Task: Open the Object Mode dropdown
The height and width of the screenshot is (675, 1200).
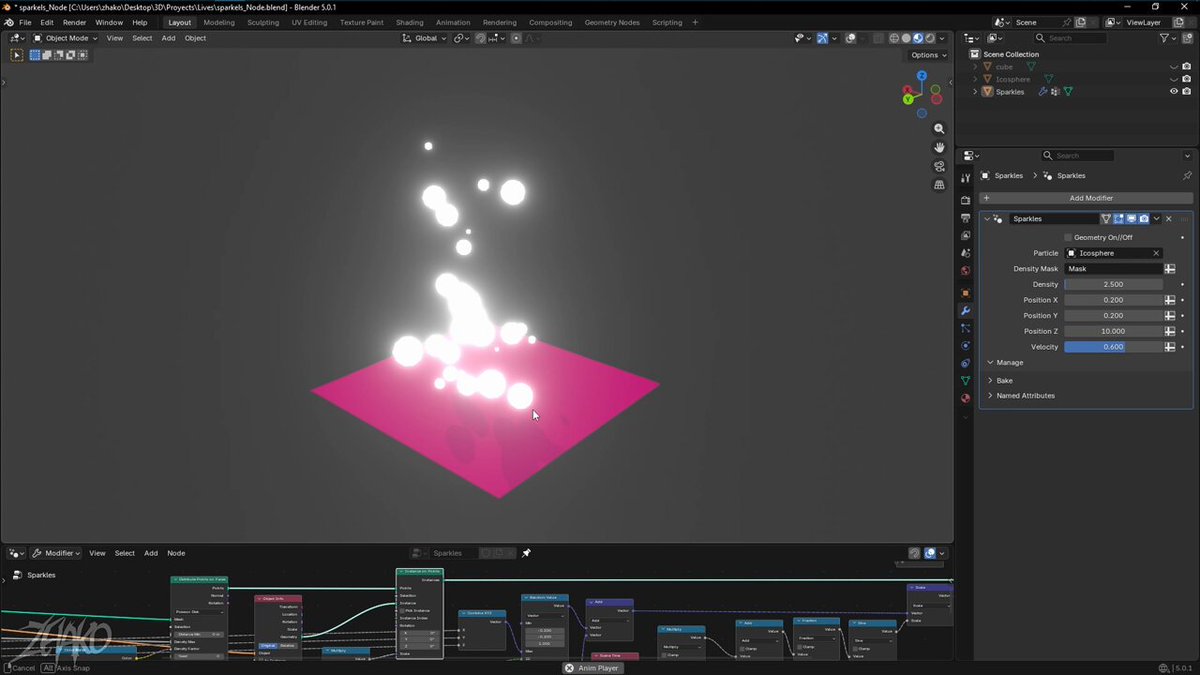Action: tap(65, 38)
